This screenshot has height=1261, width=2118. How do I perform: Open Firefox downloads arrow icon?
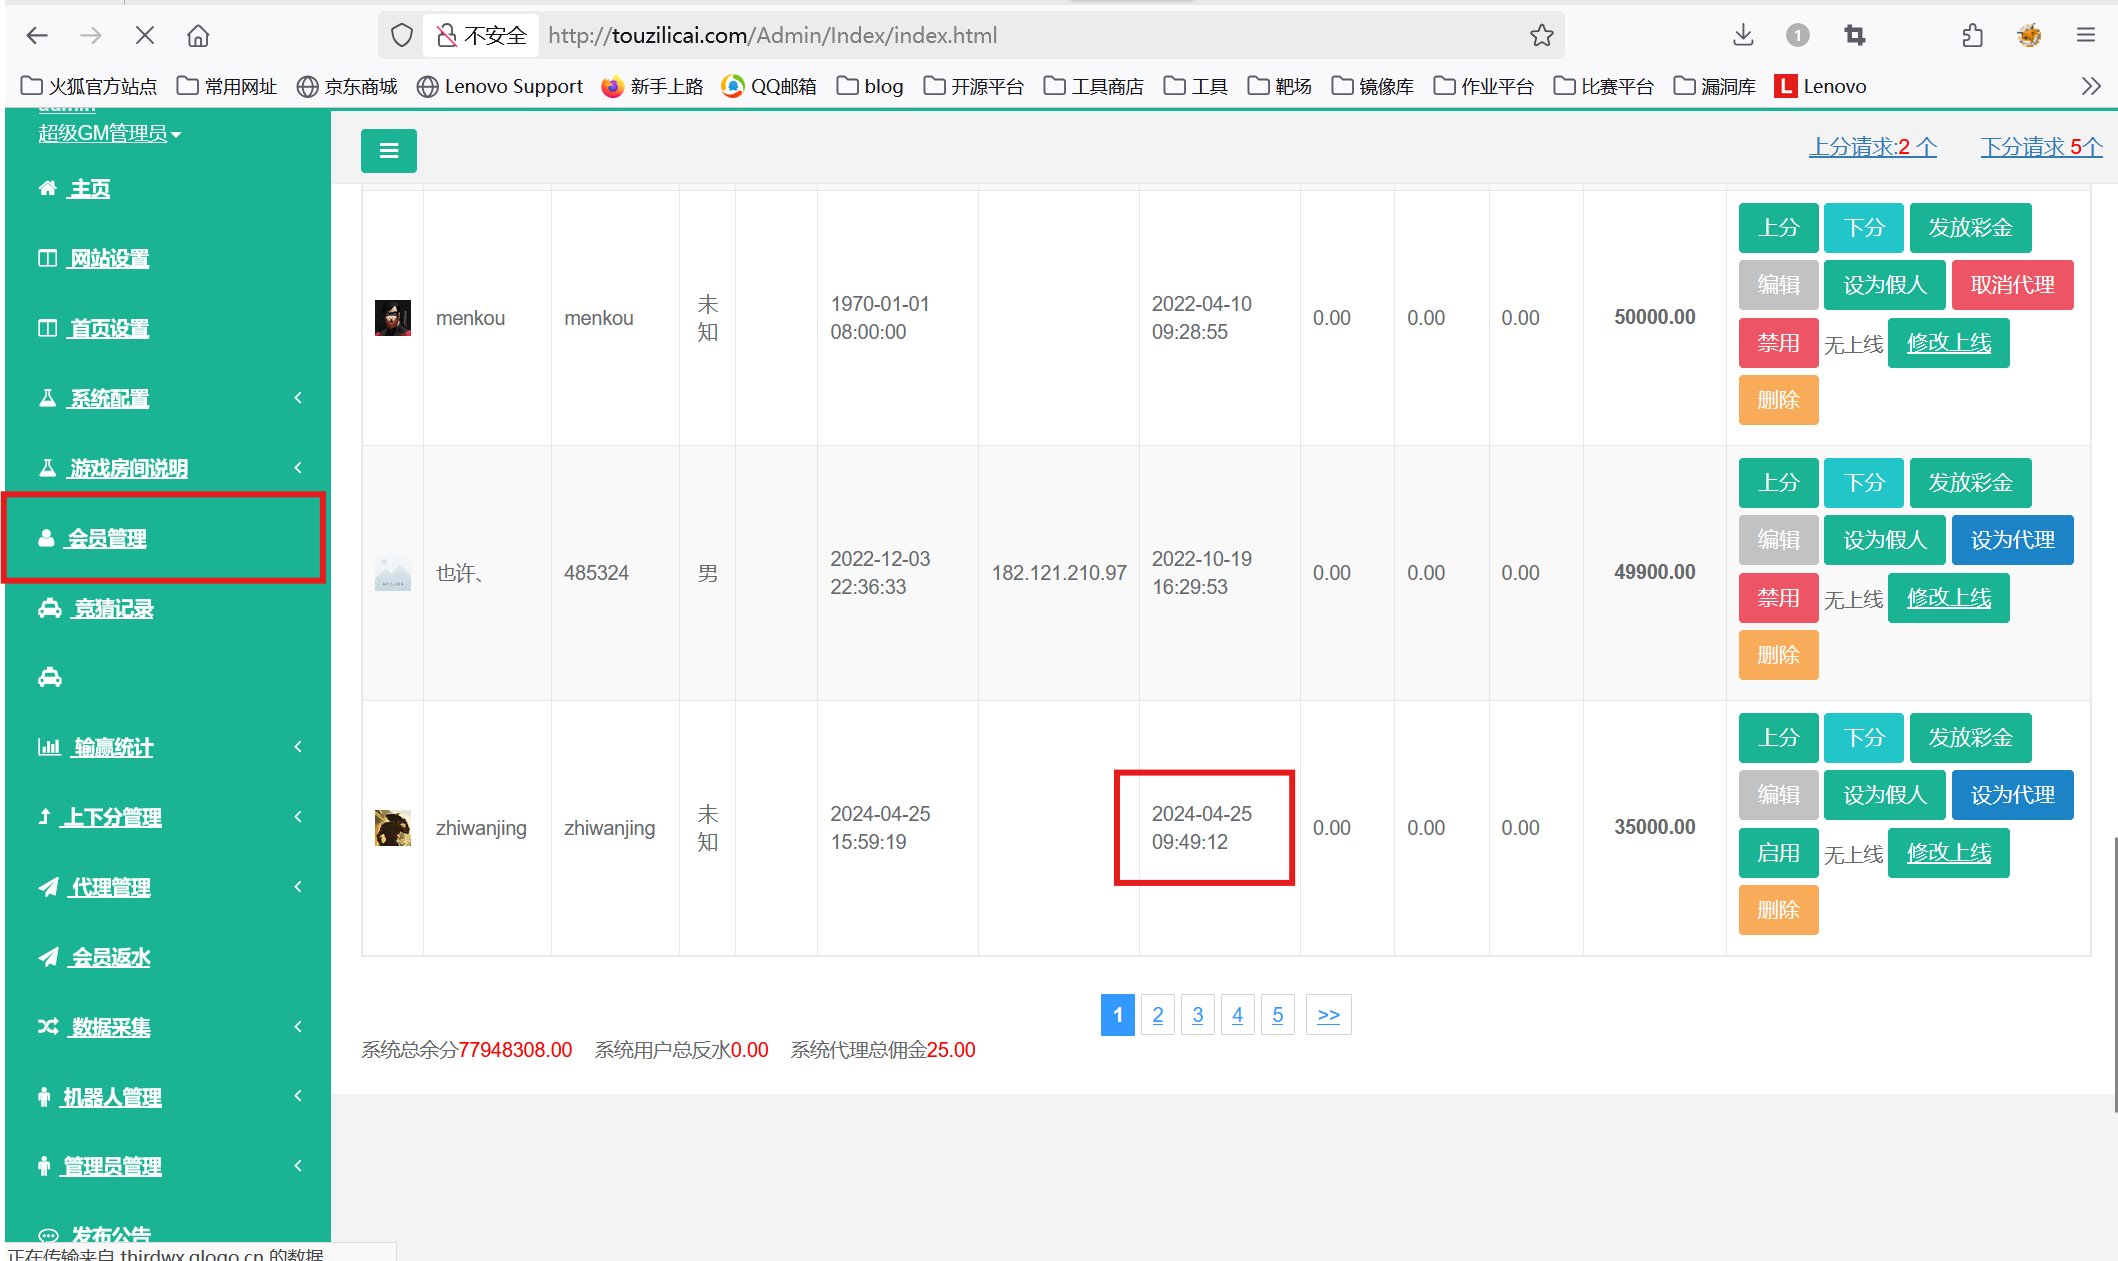click(1743, 36)
